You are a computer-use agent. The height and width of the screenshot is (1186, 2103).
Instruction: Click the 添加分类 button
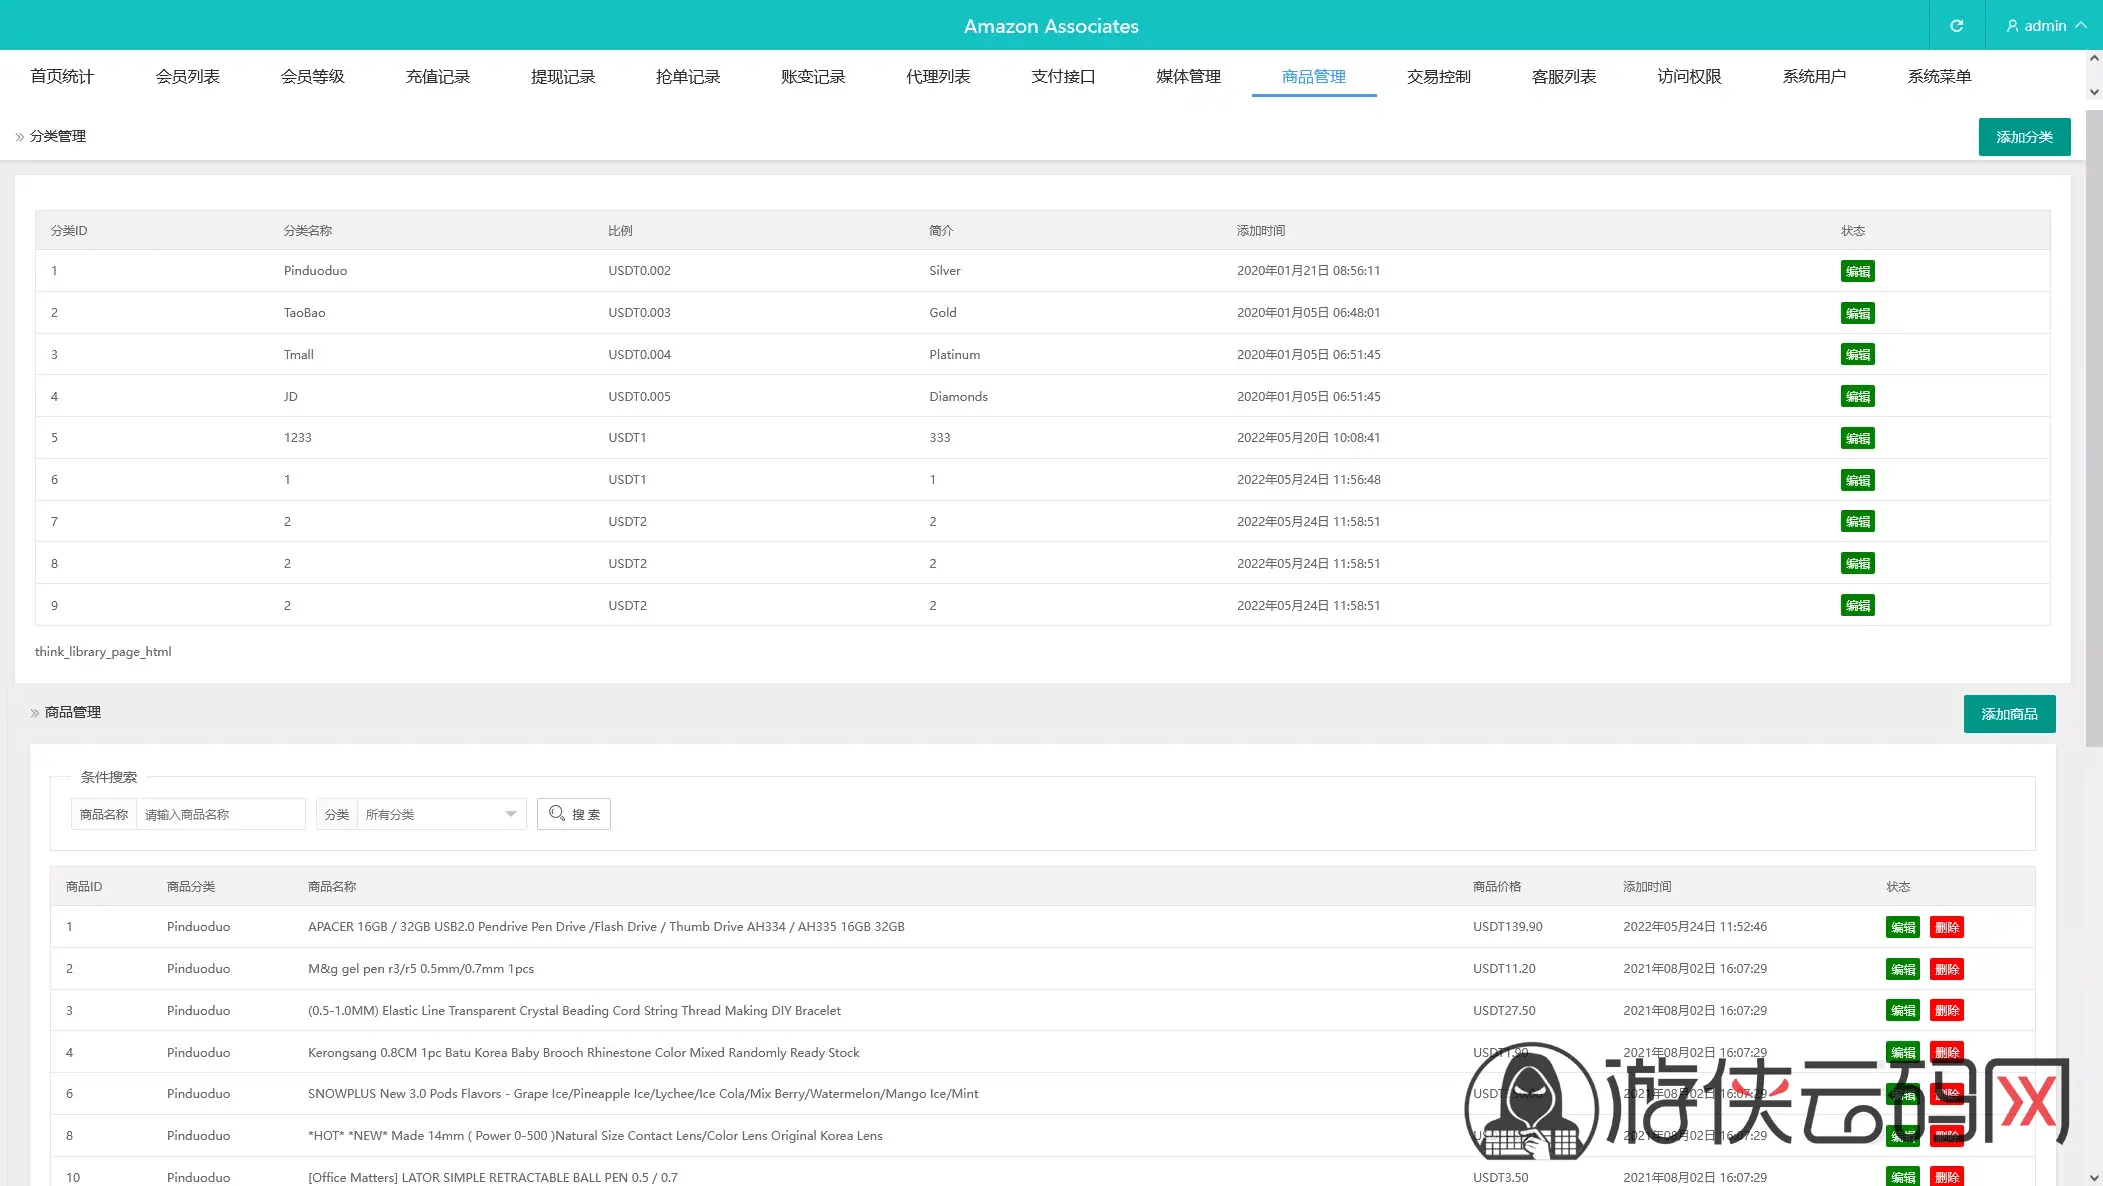[2024, 137]
